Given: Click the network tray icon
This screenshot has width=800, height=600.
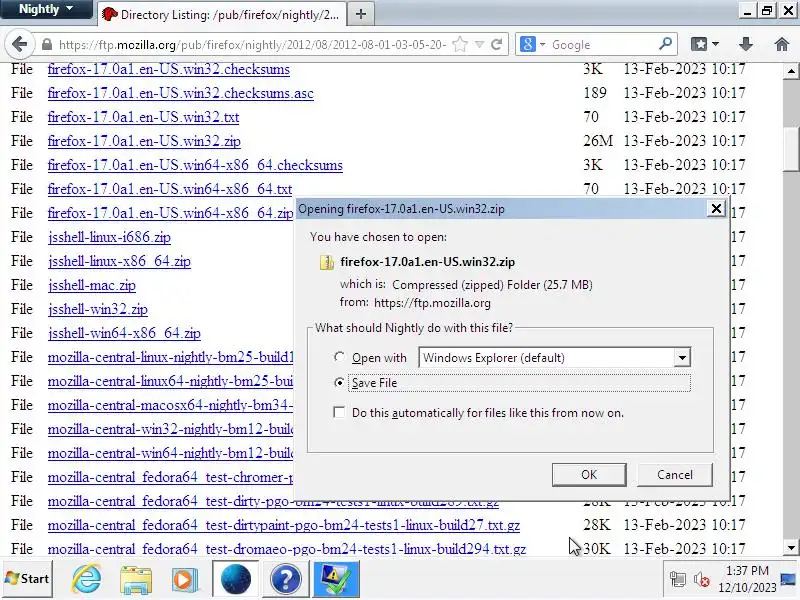Looking at the screenshot, I should (678, 580).
